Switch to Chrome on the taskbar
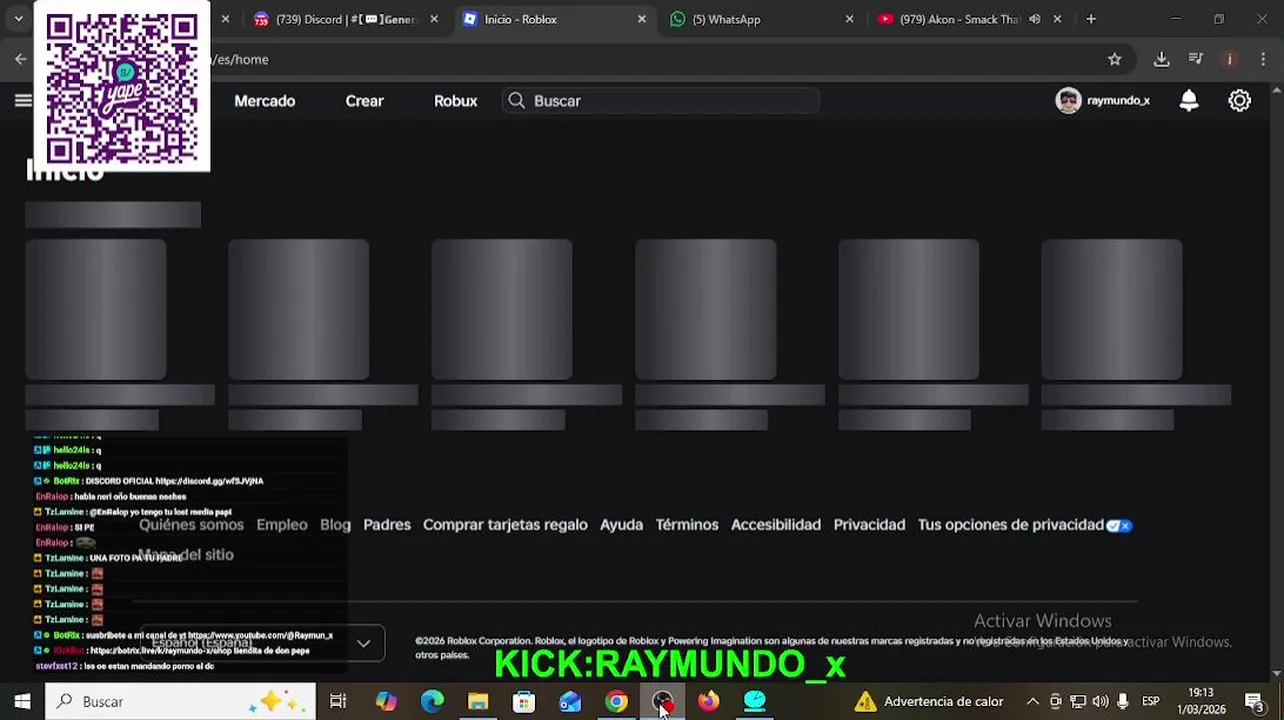This screenshot has height=720, width=1284. point(616,701)
